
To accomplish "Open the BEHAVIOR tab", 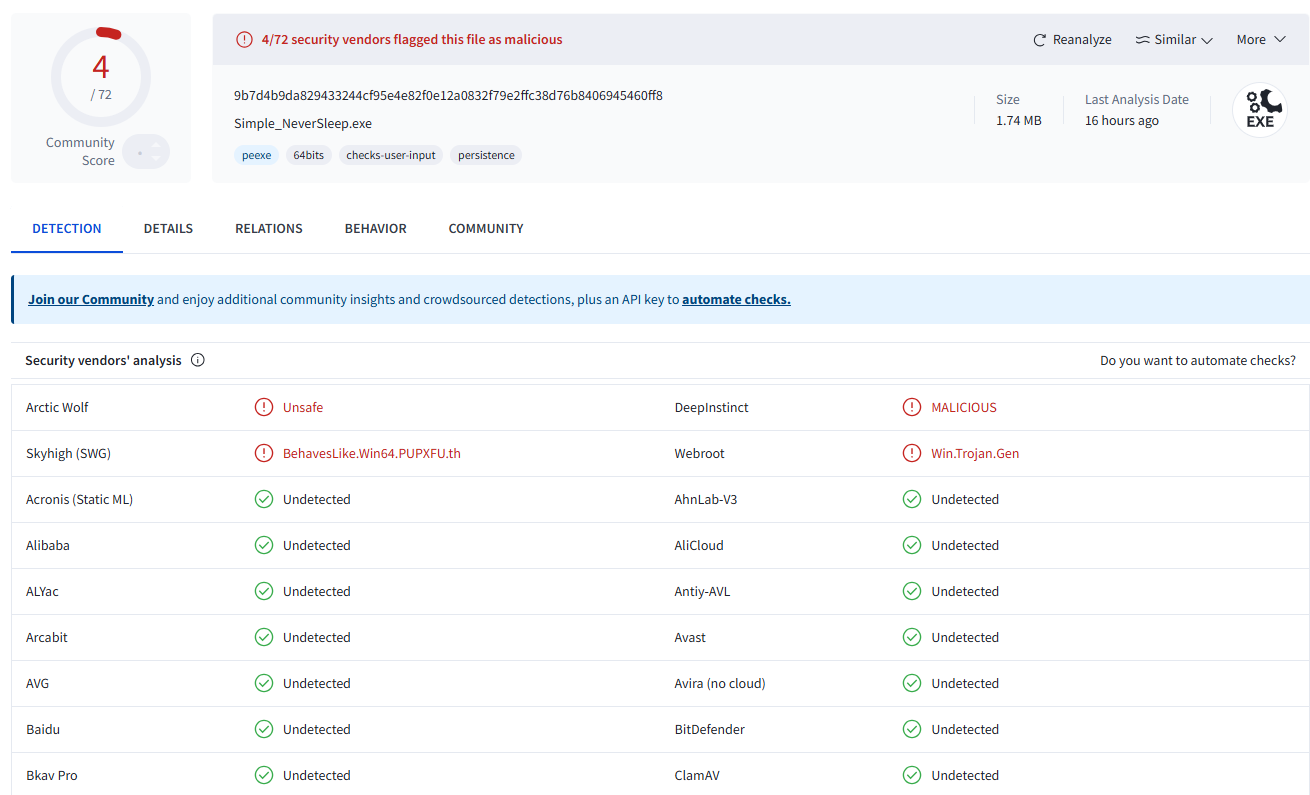I will point(376,229).
